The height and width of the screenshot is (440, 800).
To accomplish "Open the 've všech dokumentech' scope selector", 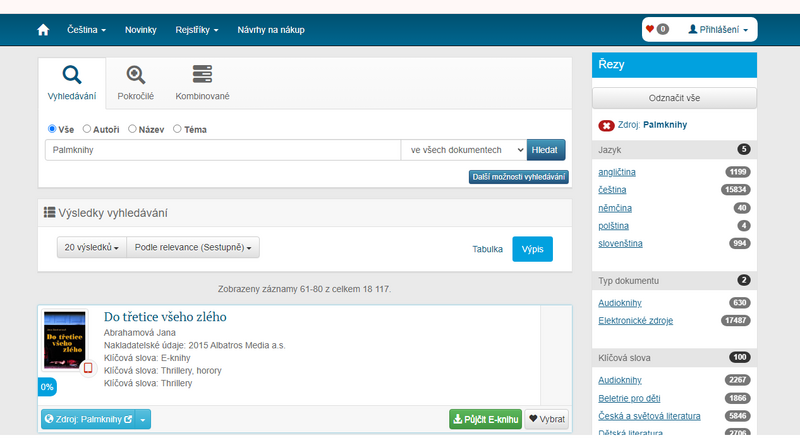I will tap(464, 150).
